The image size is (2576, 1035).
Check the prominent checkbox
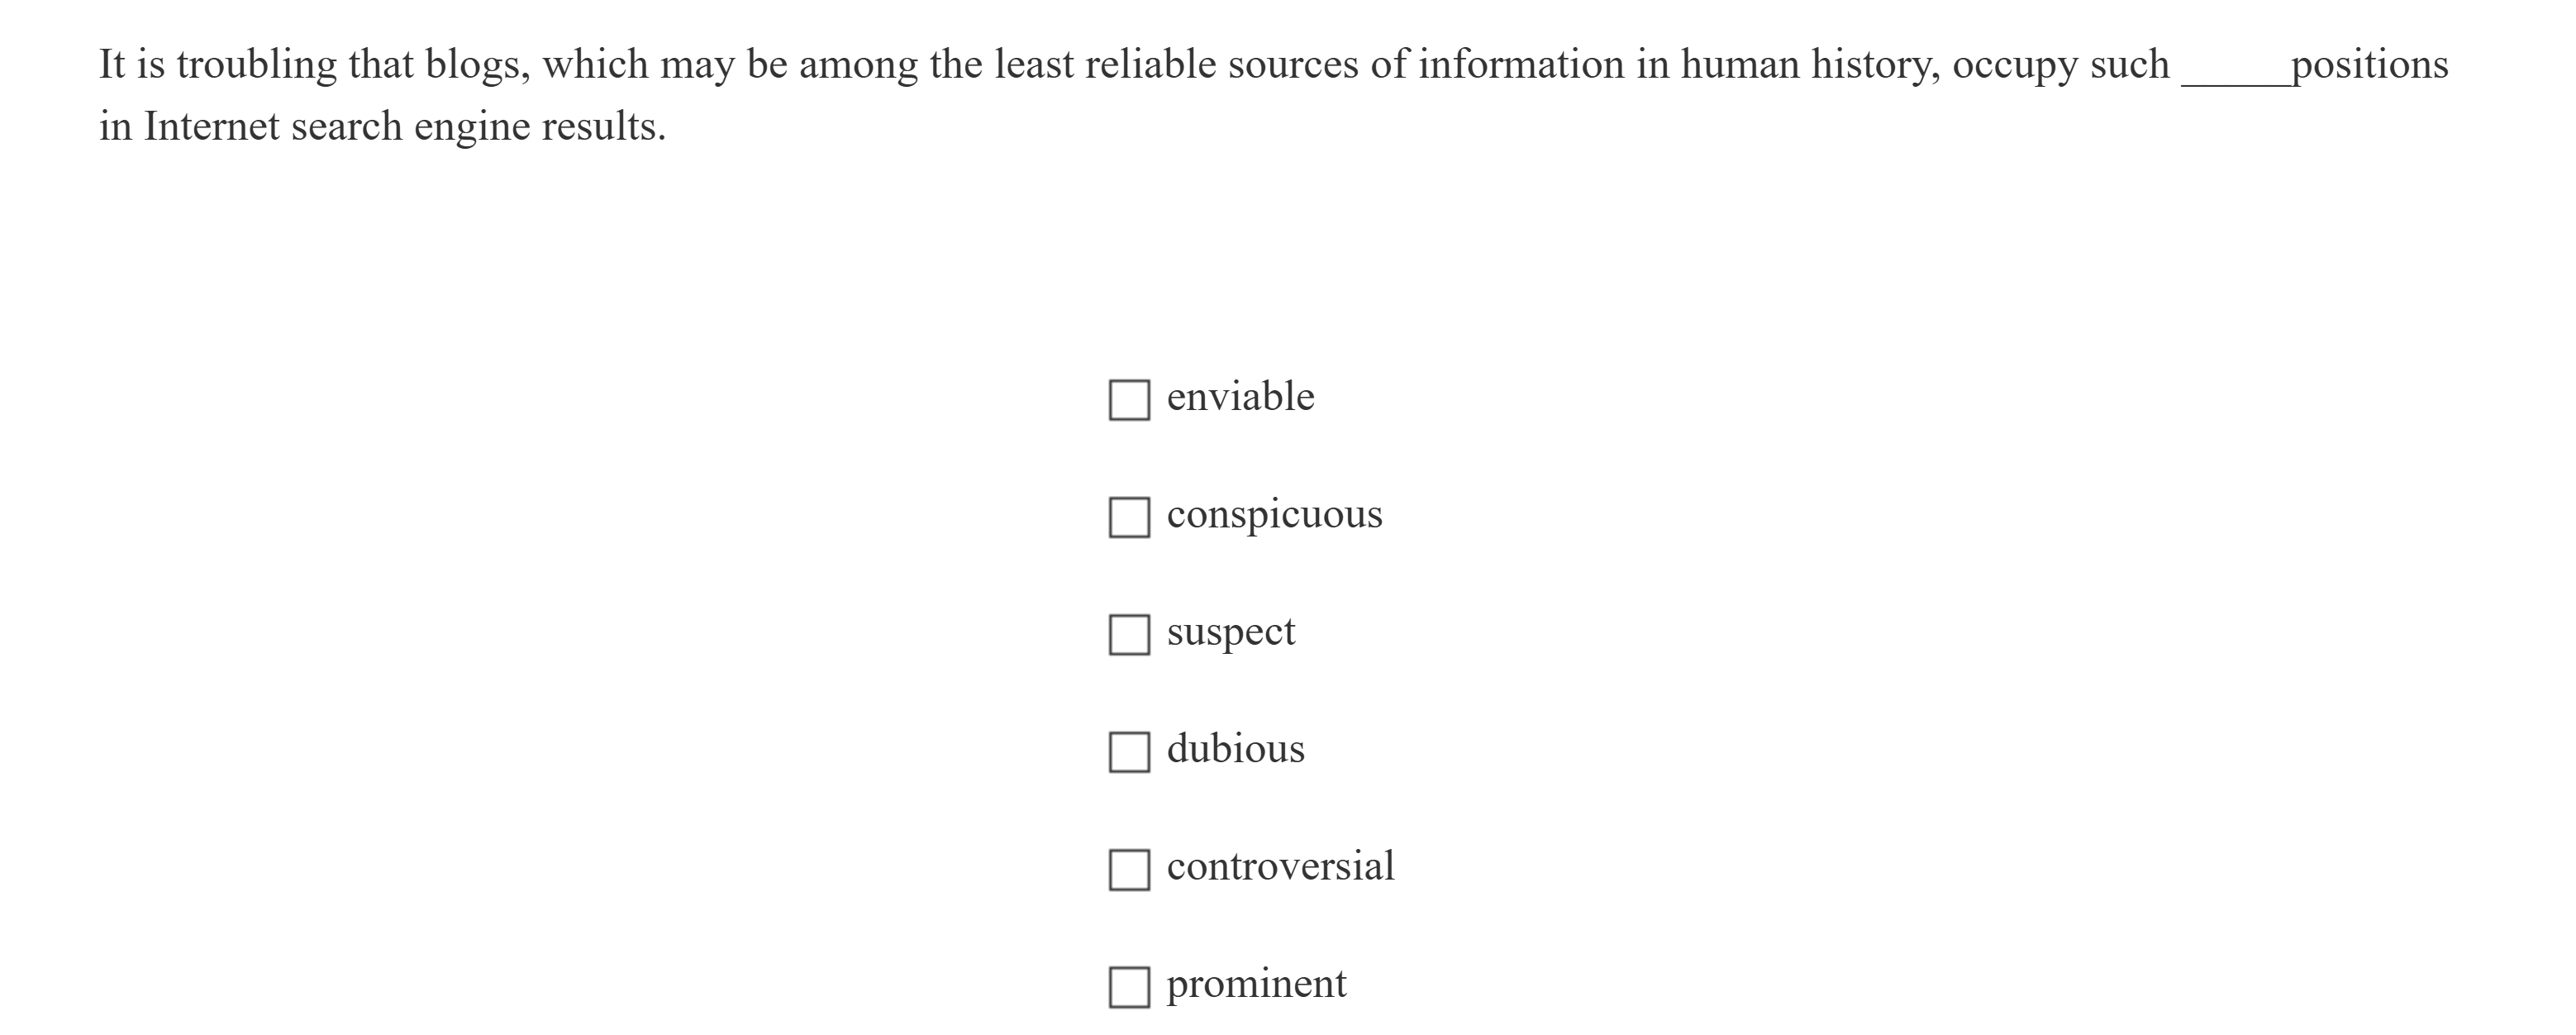pyautogui.click(x=1131, y=987)
